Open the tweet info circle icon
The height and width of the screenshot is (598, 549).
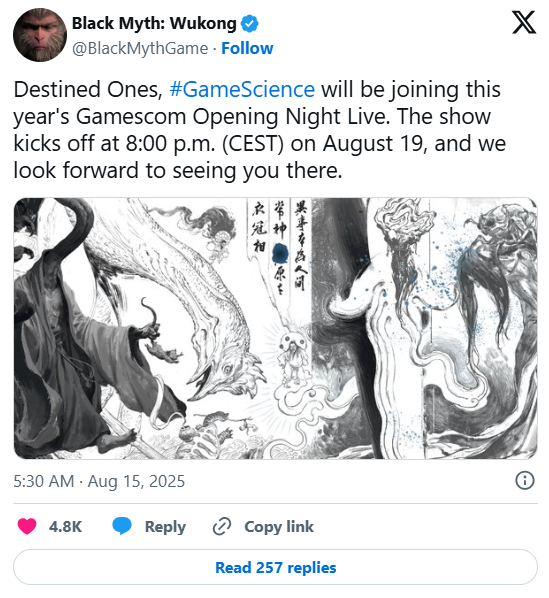click(525, 481)
